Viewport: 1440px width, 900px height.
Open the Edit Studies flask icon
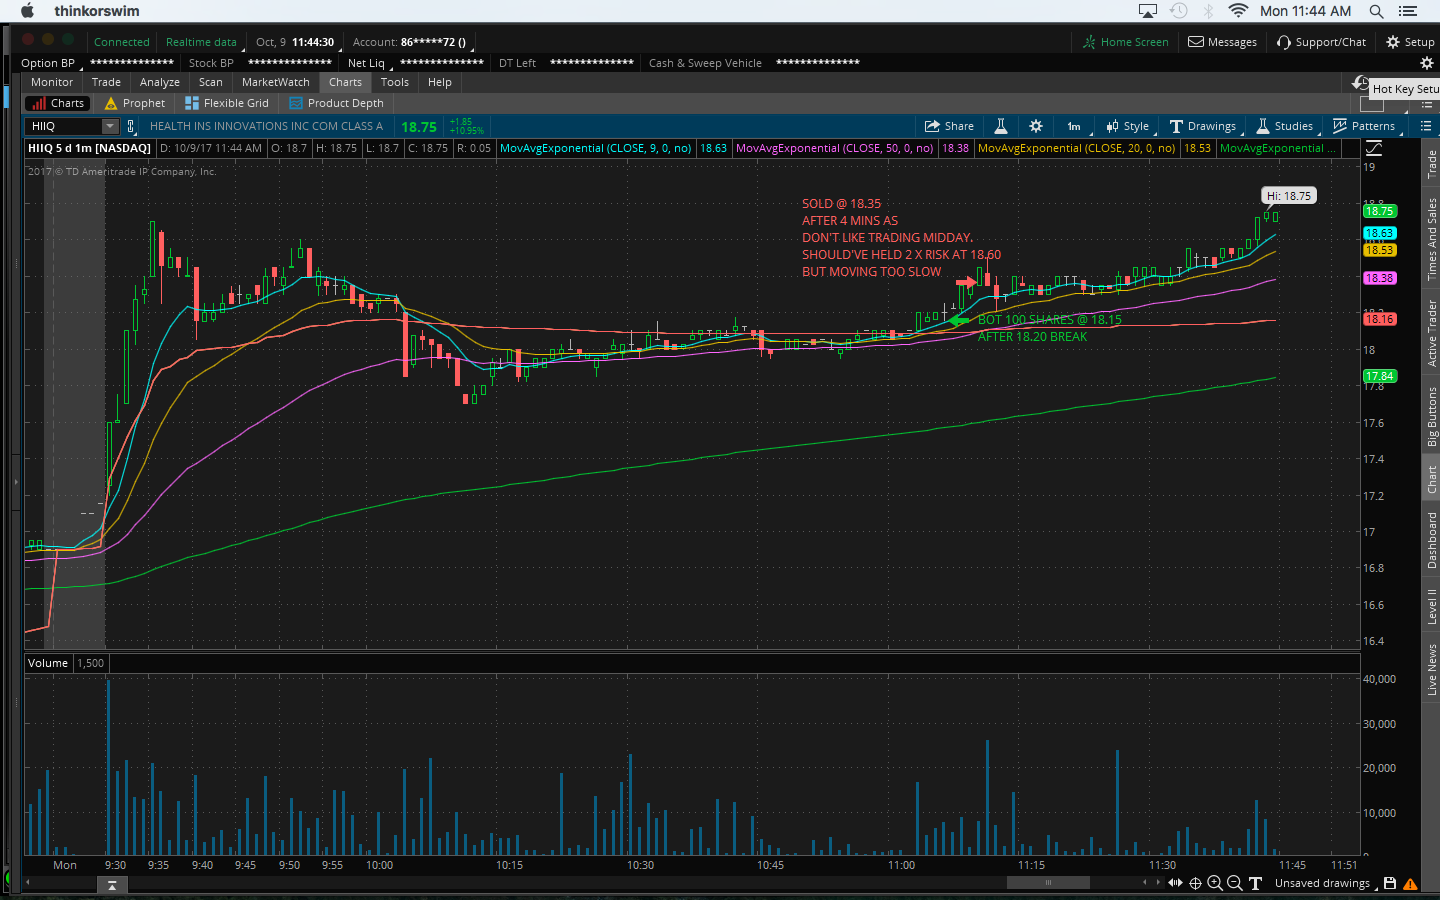tap(1000, 126)
